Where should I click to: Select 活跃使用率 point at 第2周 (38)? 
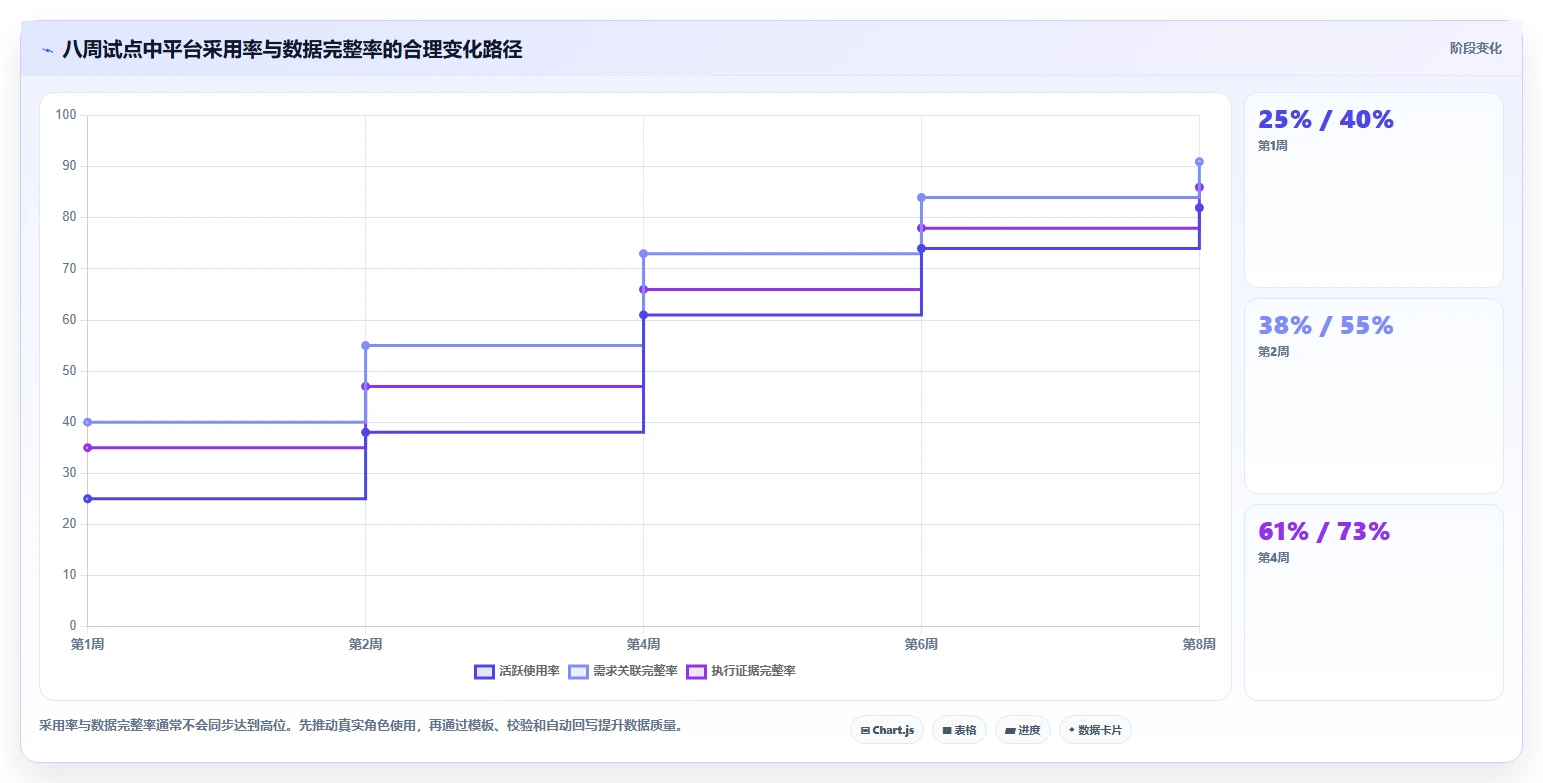(365, 432)
